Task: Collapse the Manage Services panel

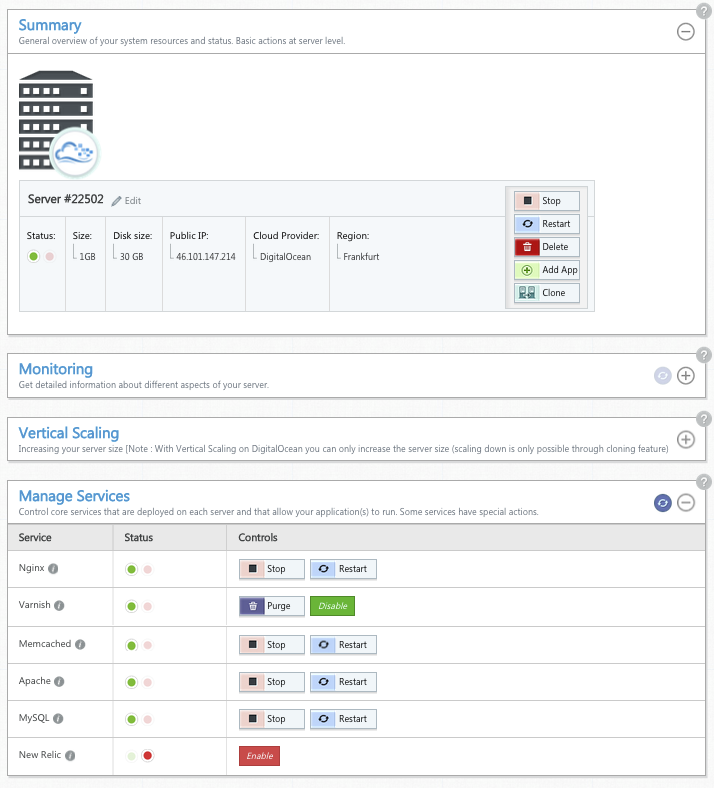Action: click(685, 503)
